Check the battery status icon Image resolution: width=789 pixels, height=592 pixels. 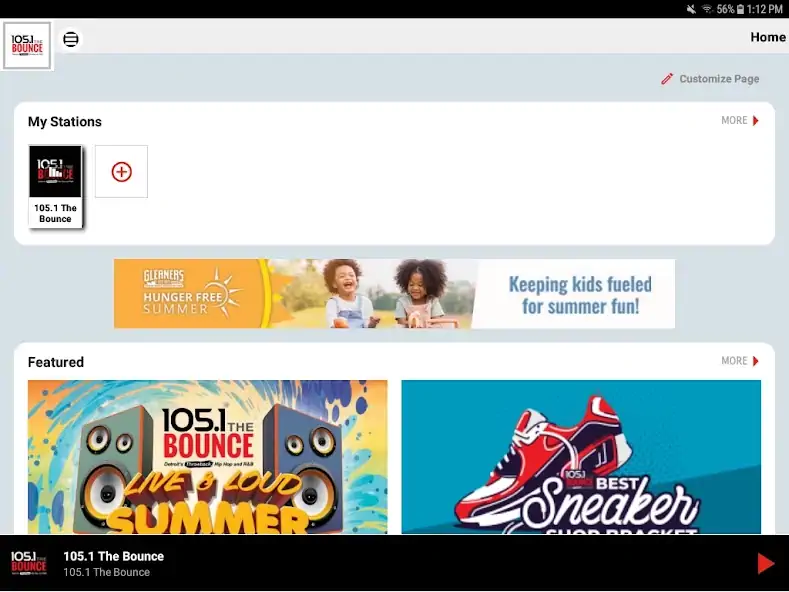pos(740,9)
